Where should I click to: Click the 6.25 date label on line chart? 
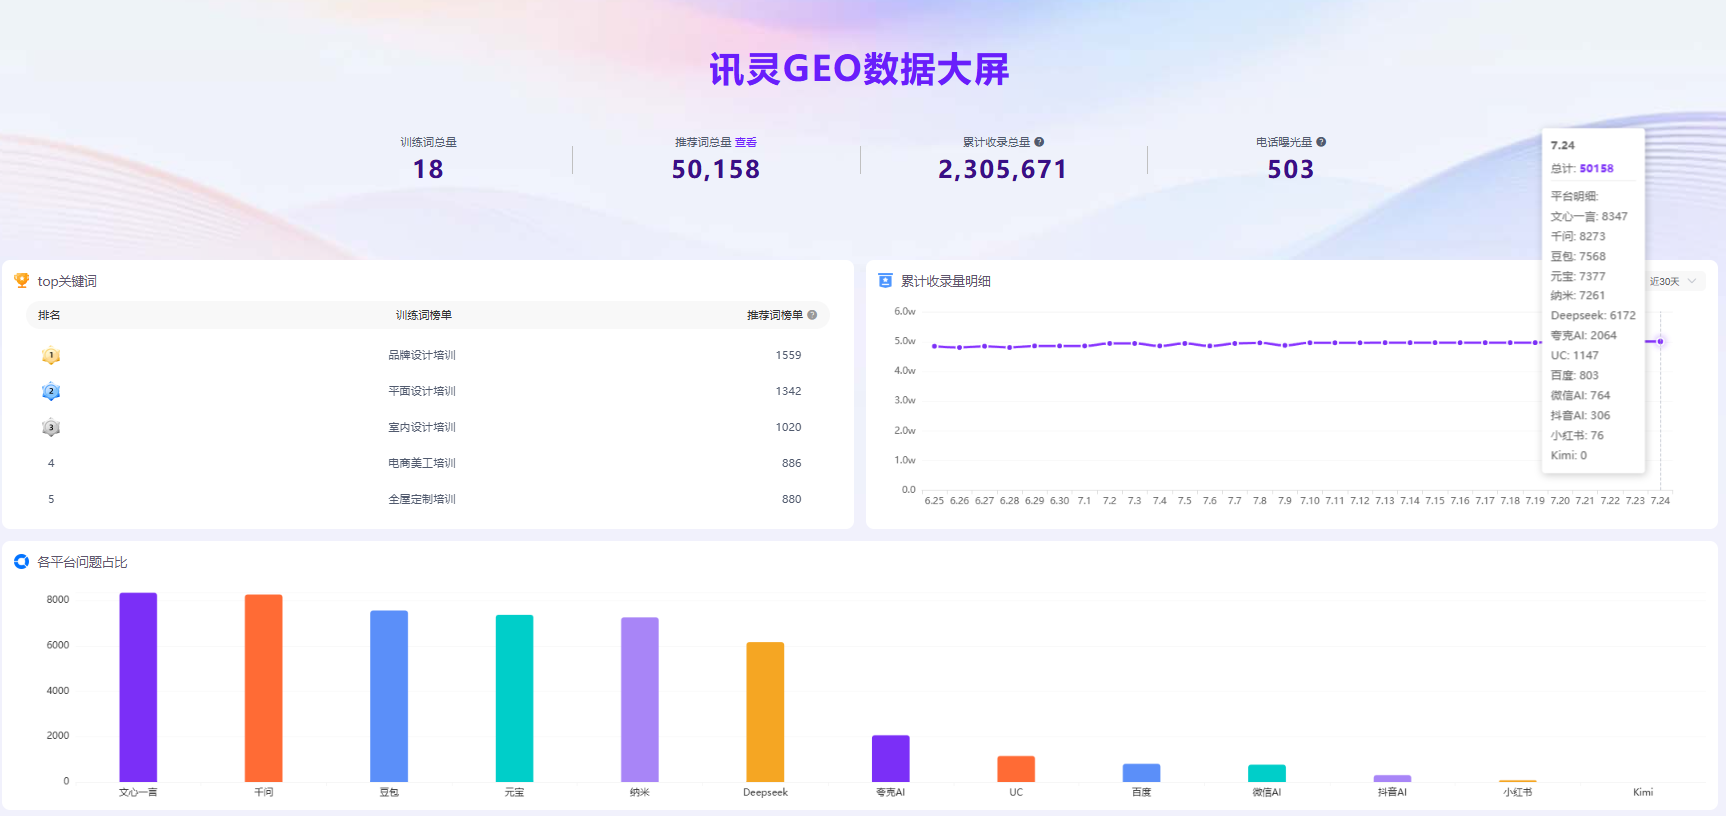pyautogui.click(x=934, y=501)
